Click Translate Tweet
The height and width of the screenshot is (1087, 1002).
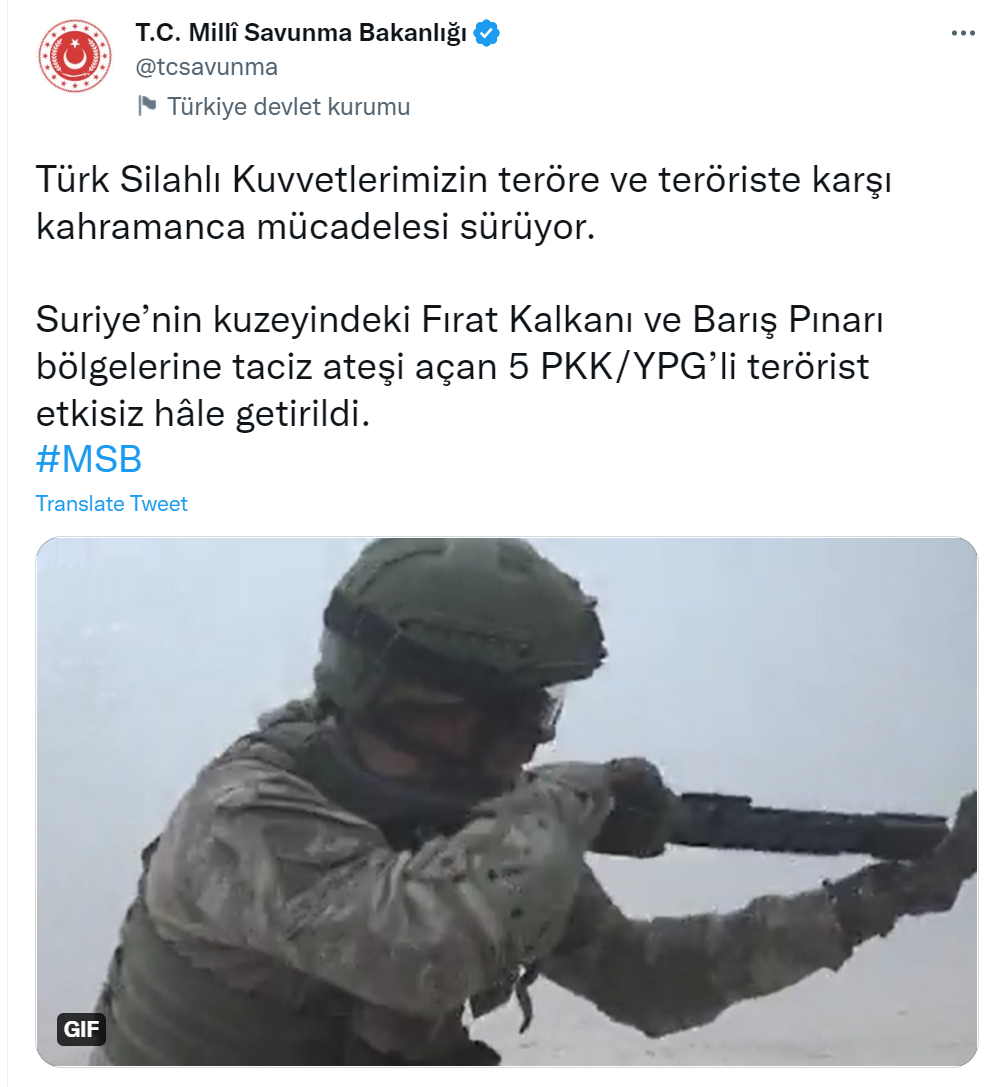[112, 503]
